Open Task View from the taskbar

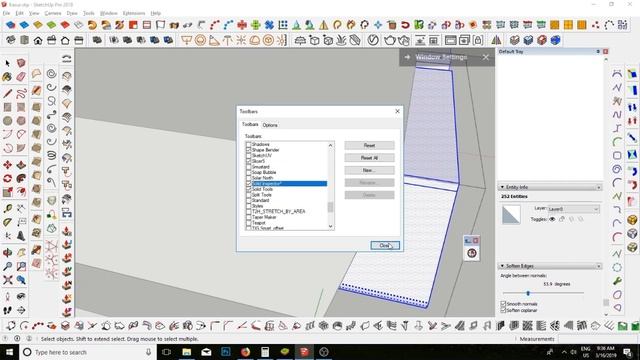167,352
